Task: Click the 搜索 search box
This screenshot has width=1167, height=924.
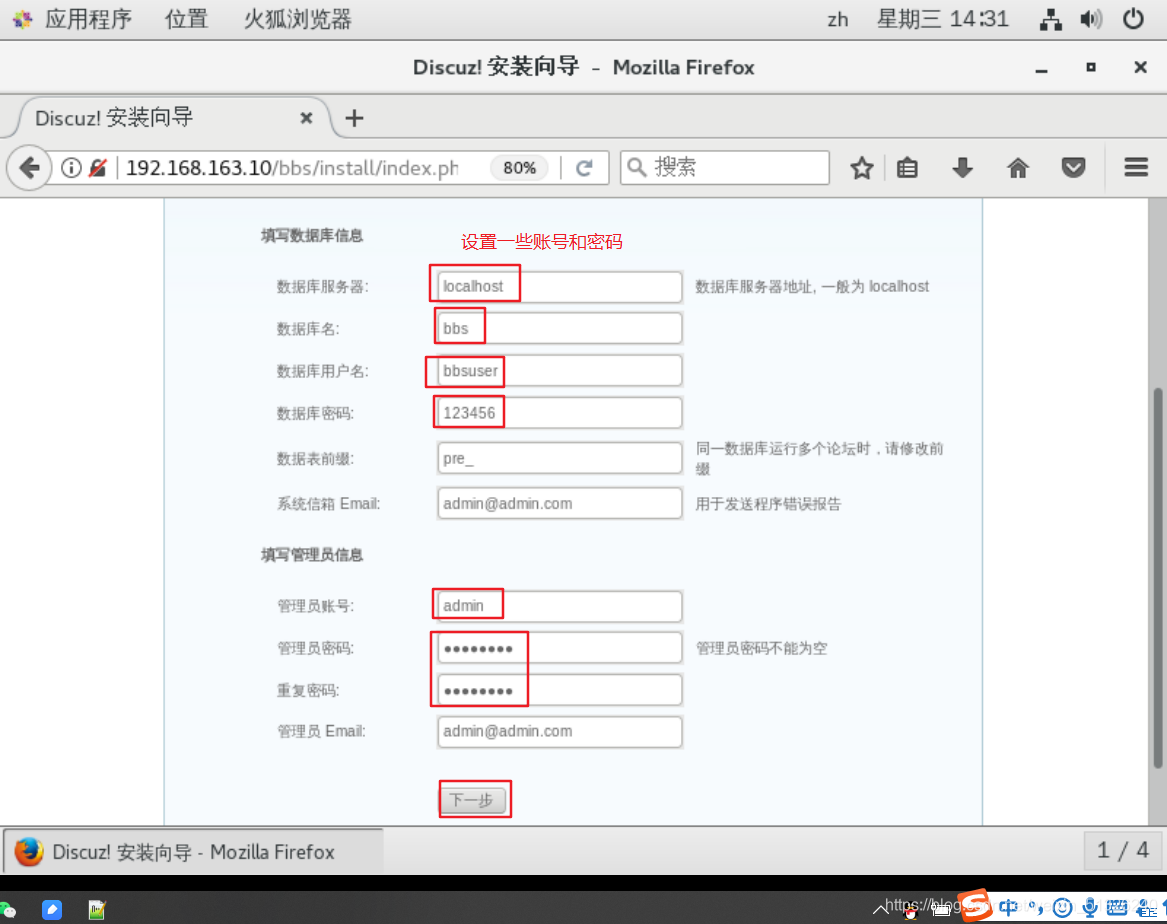Action: coord(725,167)
